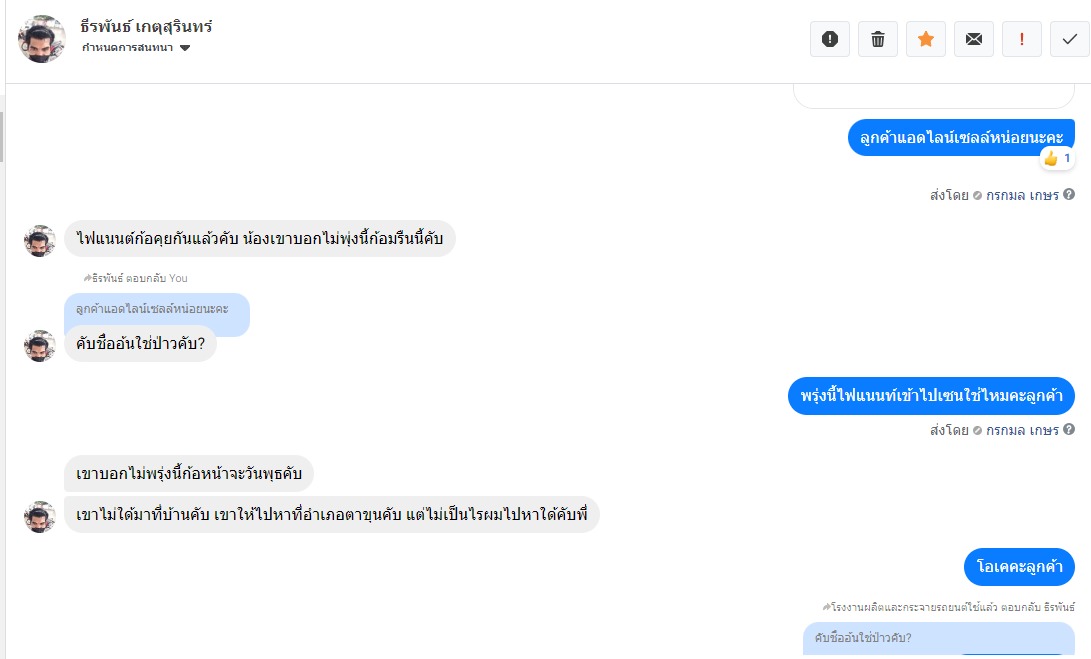
Task: Mark conversation unread via envelope icon
Action: point(973,39)
